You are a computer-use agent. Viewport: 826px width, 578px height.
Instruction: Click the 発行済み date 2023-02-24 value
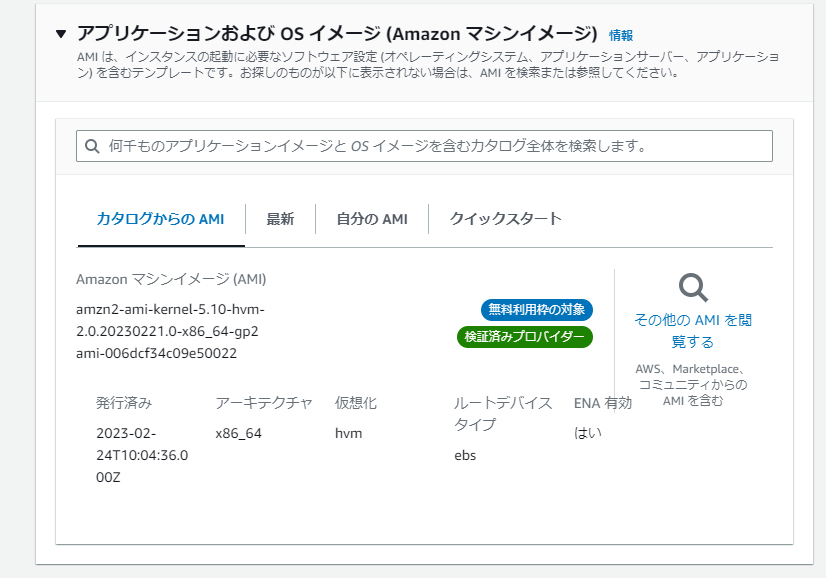[x=142, y=455]
